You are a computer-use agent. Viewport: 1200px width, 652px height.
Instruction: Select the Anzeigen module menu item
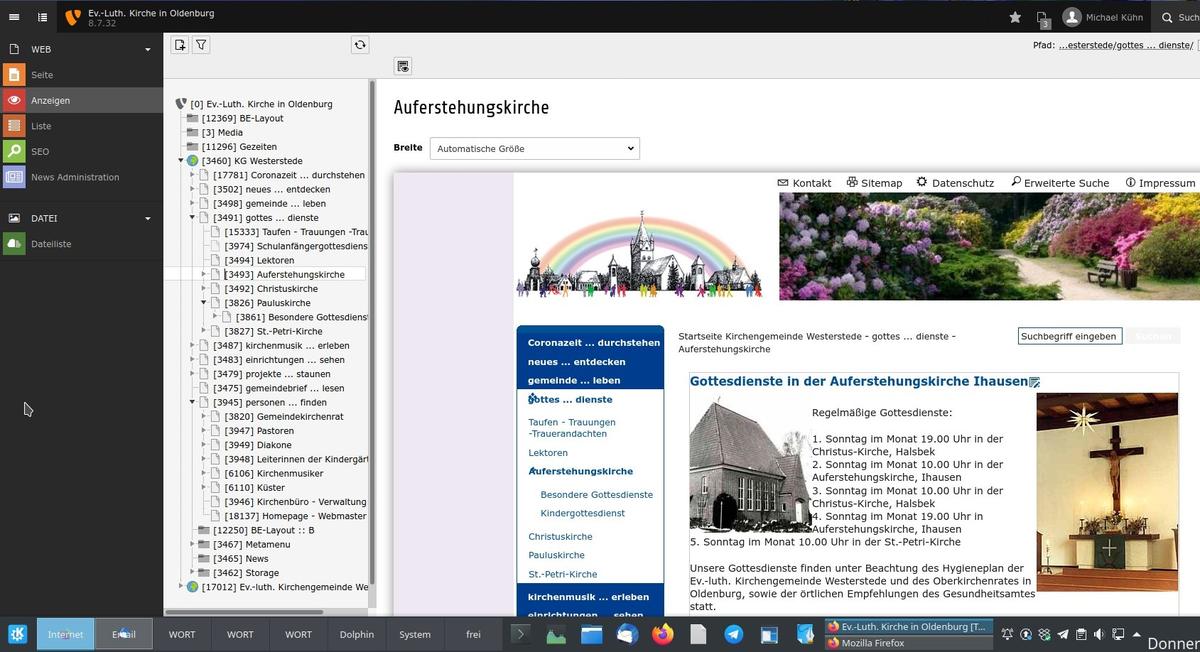pos(50,100)
